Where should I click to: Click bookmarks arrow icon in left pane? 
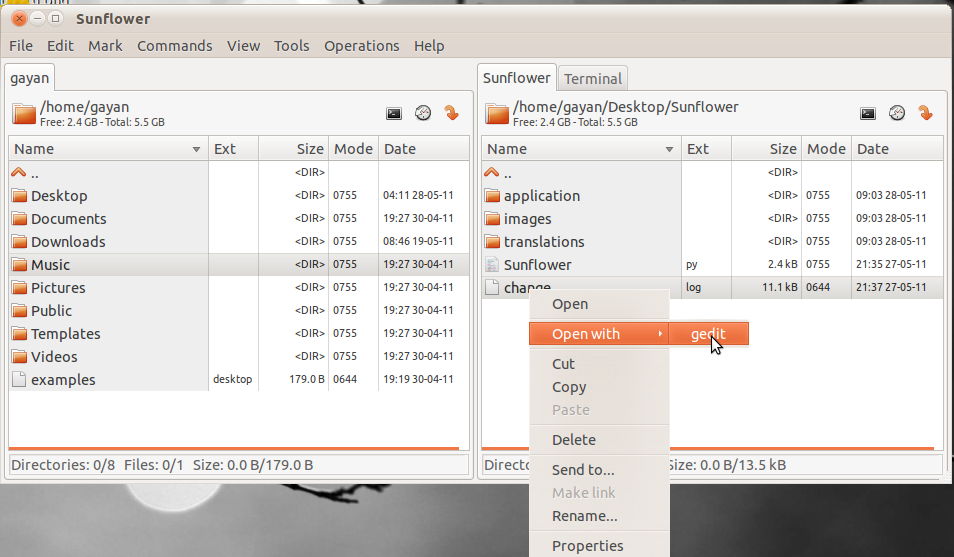[x=451, y=113]
